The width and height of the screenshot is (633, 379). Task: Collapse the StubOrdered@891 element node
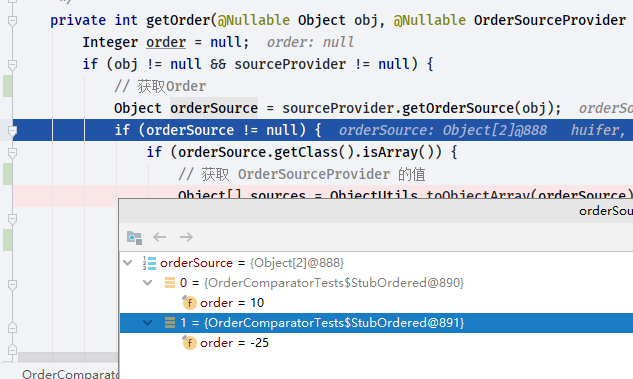pos(148,323)
